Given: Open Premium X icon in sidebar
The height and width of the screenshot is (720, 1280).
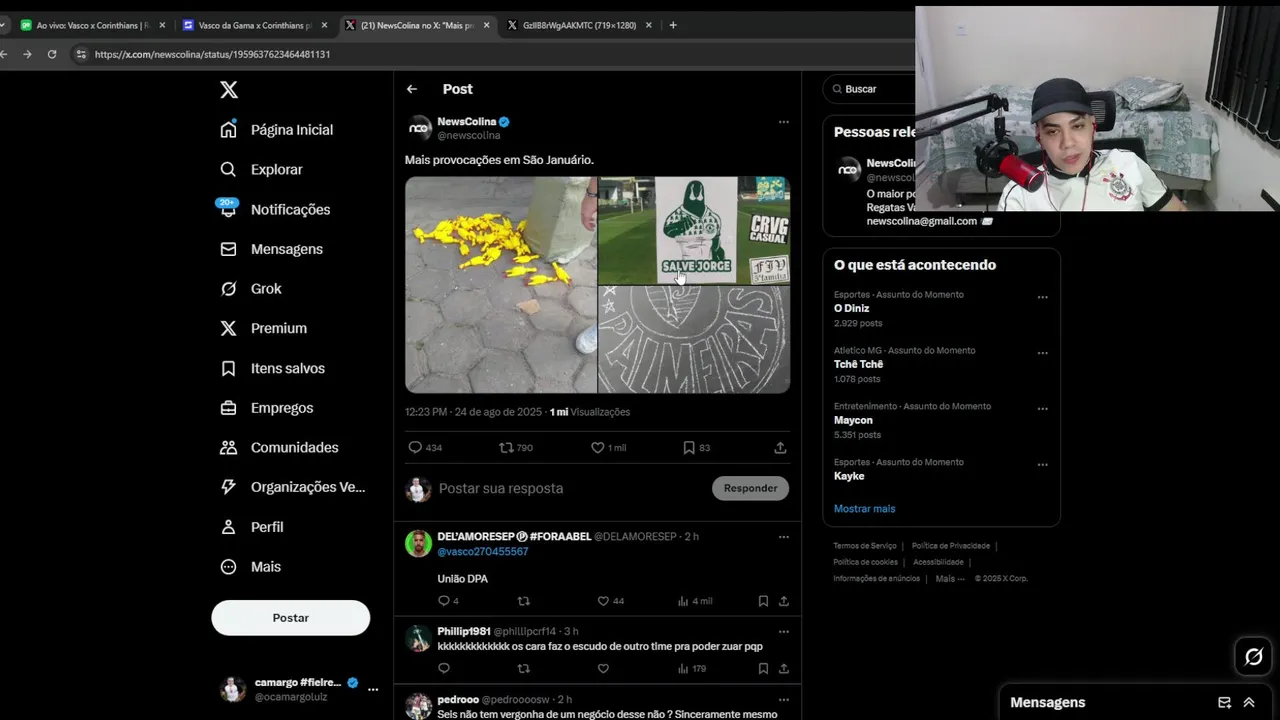Looking at the screenshot, I should point(229,328).
